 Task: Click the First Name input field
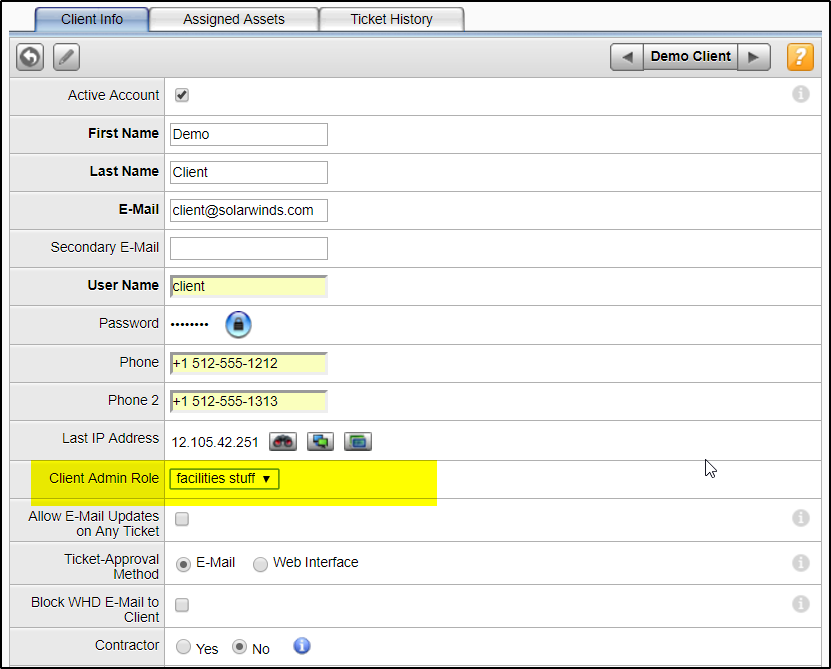[249, 135]
